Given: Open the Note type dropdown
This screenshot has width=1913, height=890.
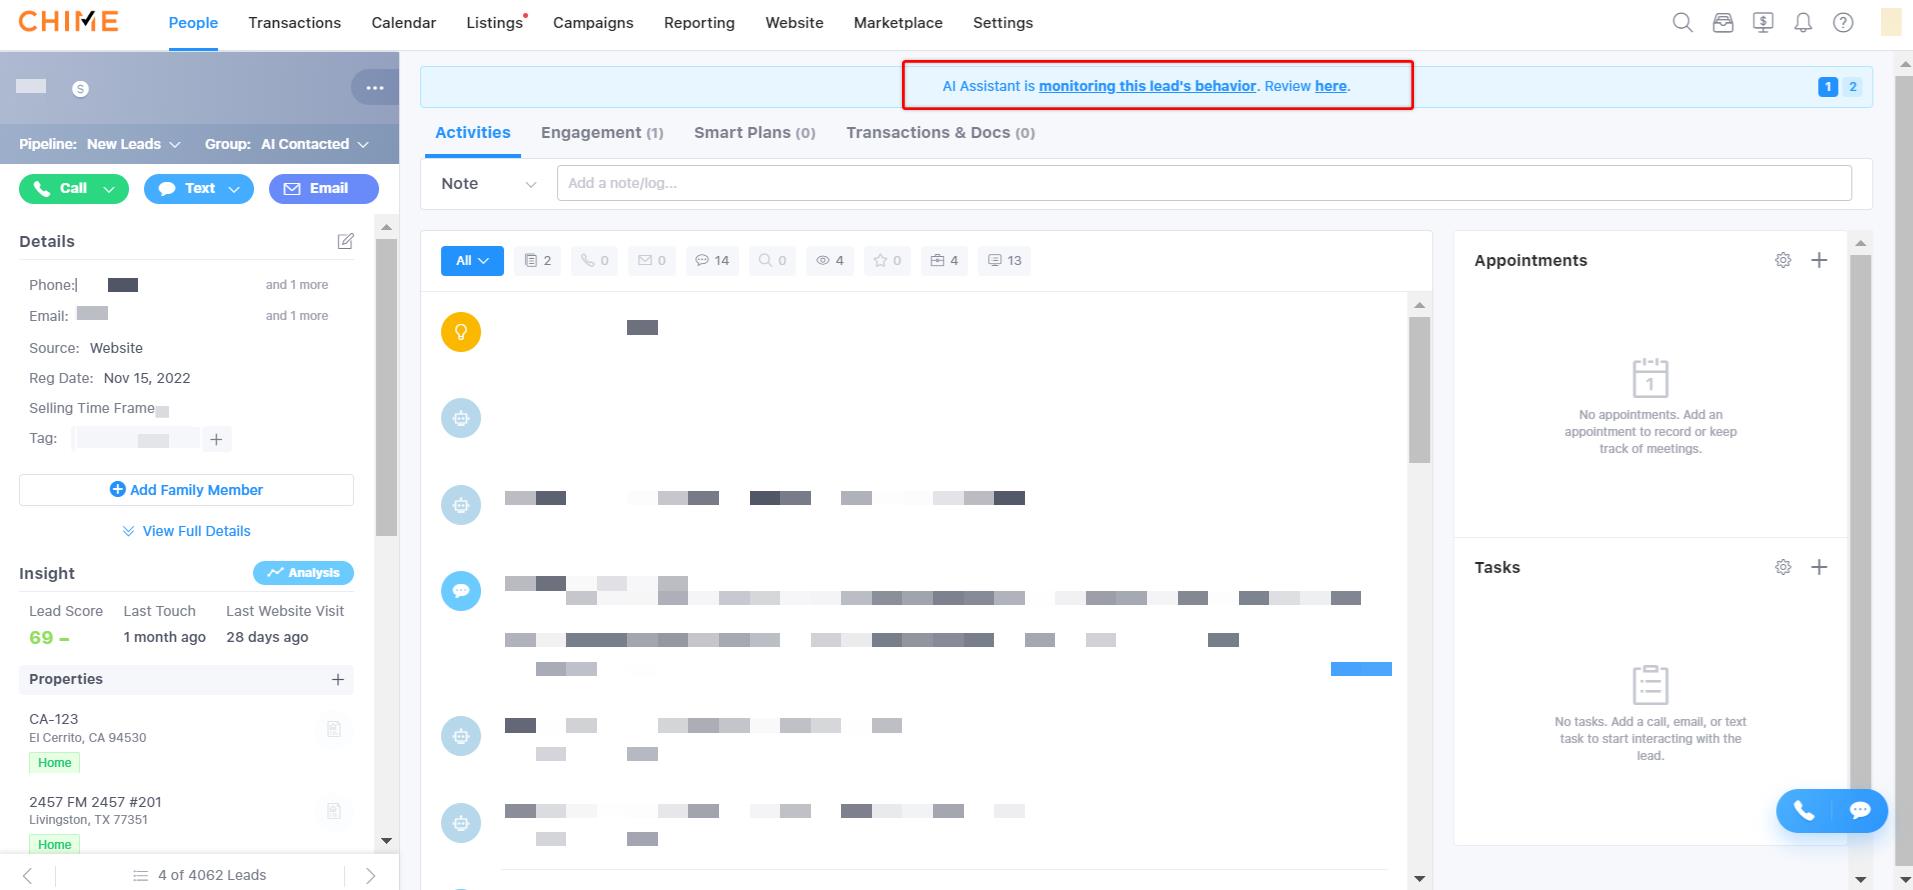Looking at the screenshot, I should [489, 184].
